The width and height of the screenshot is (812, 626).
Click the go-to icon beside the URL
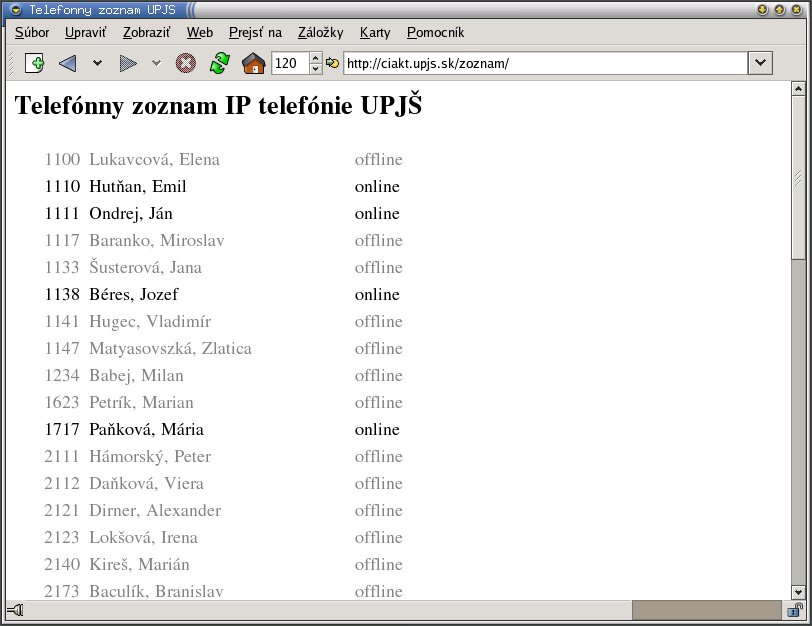coord(332,63)
